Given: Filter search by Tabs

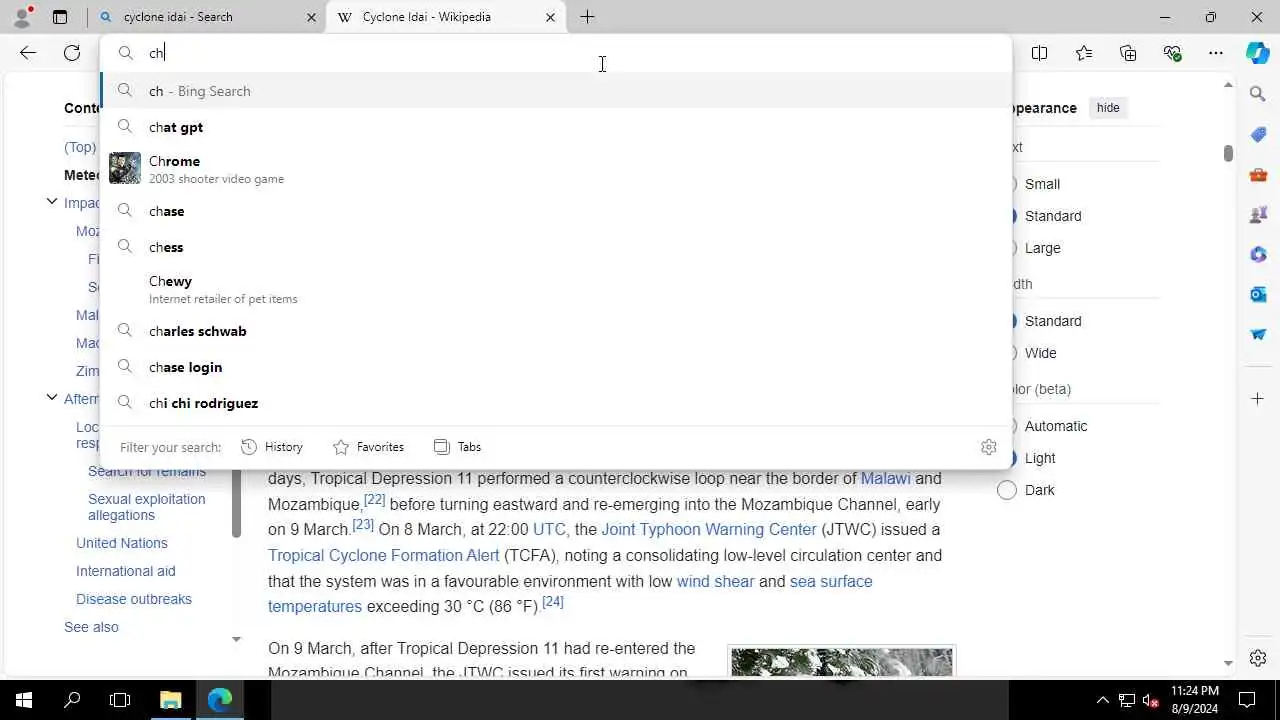Looking at the screenshot, I should tap(457, 447).
